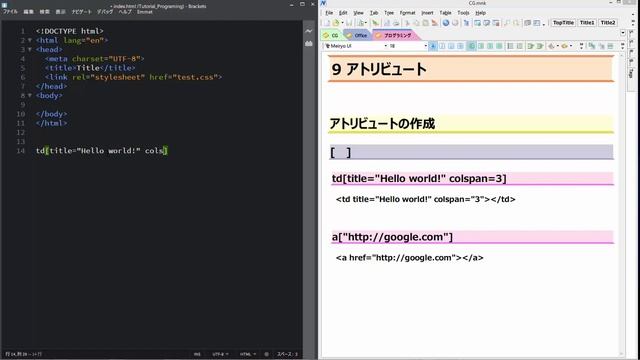Click the スペース indentation setting in status bar
This screenshot has width=640, height=360.
(288, 354)
